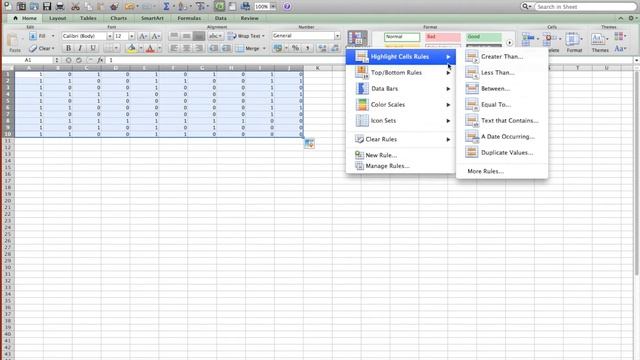Viewport: 640px width, 360px height.
Task: Click the Bold formatting icon
Action: [x=68, y=48]
